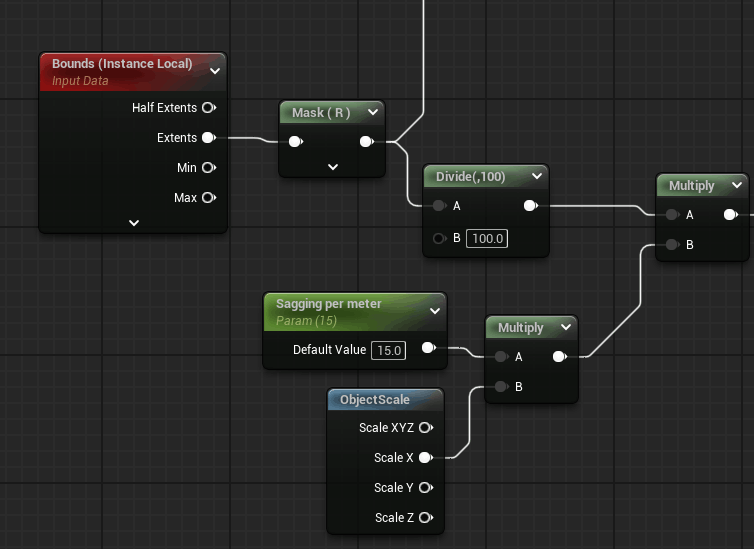The height and width of the screenshot is (549, 754).
Task: Click the Scale Y output pin
Action: pyautogui.click(x=426, y=487)
